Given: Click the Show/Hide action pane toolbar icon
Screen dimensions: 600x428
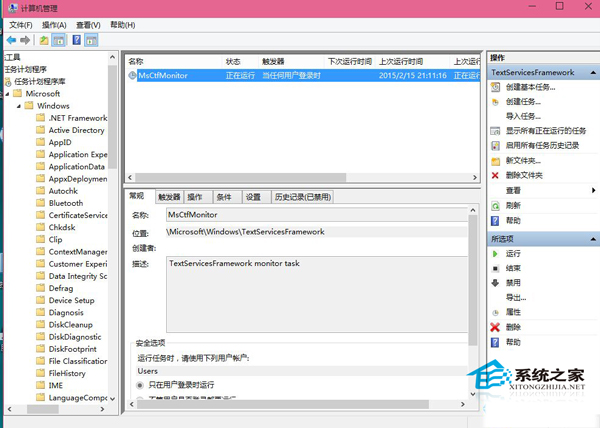Looking at the screenshot, I should click(91, 40).
